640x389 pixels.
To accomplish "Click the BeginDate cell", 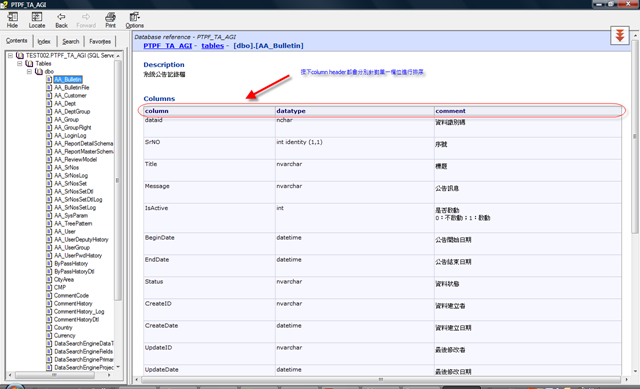I will tap(209, 244).
